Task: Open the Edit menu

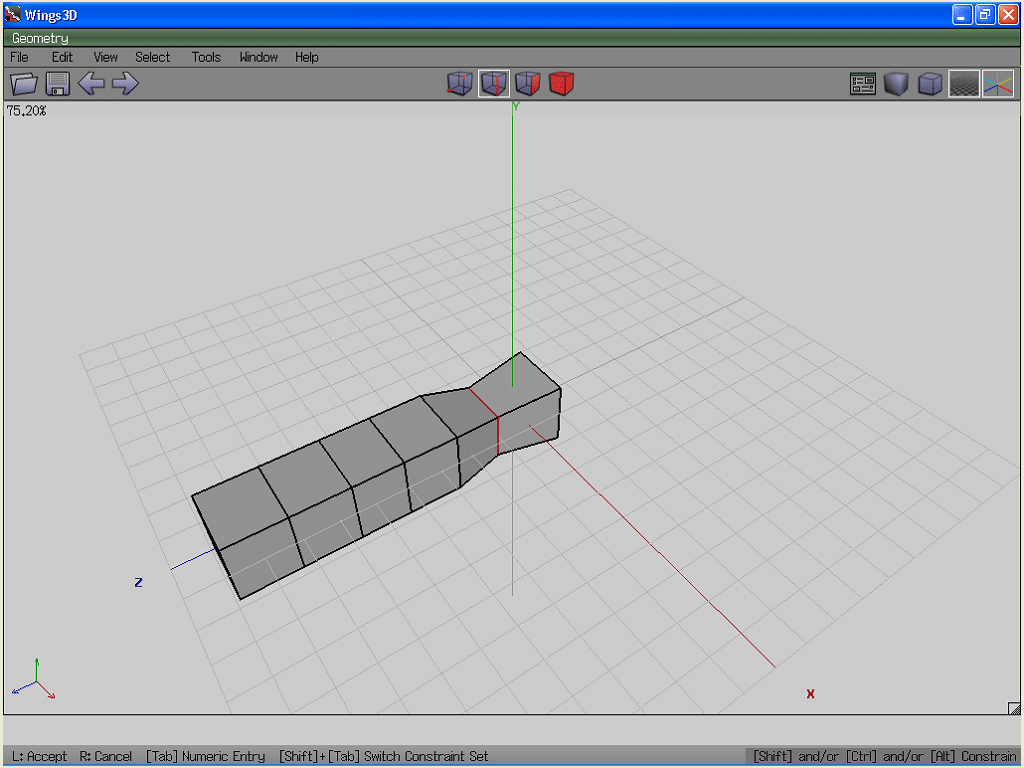Action: coord(62,57)
